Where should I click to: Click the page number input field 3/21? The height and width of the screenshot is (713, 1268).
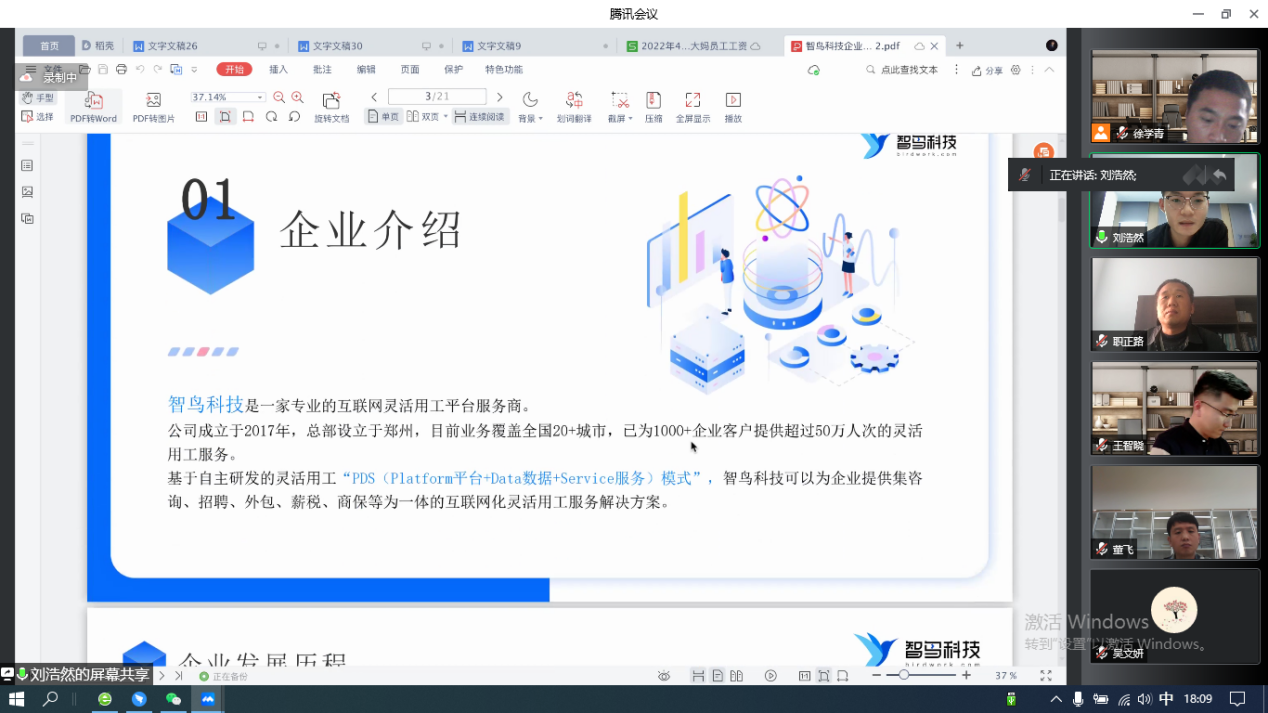pyautogui.click(x=437, y=97)
